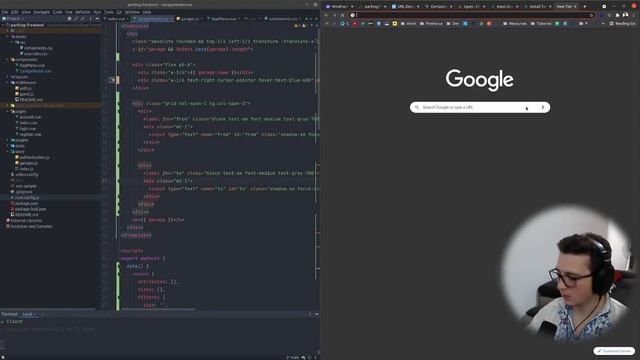Open the Navigate menu in the IDE
640x360 pixels.
click(41, 12)
